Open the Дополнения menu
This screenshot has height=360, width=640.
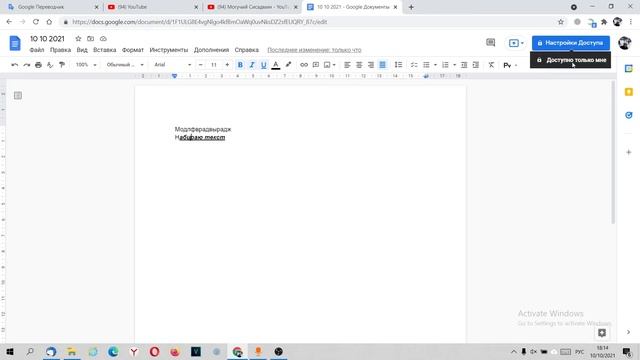[x=211, y=50]
